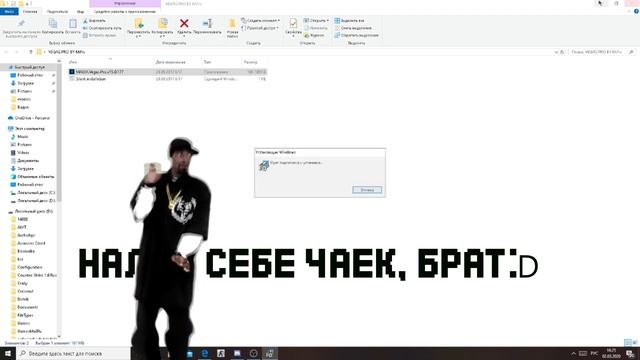Screen dimensions: 640x360
Task: Open the Configuration folder in the sidebar tree
Action: tap(29, 267)
